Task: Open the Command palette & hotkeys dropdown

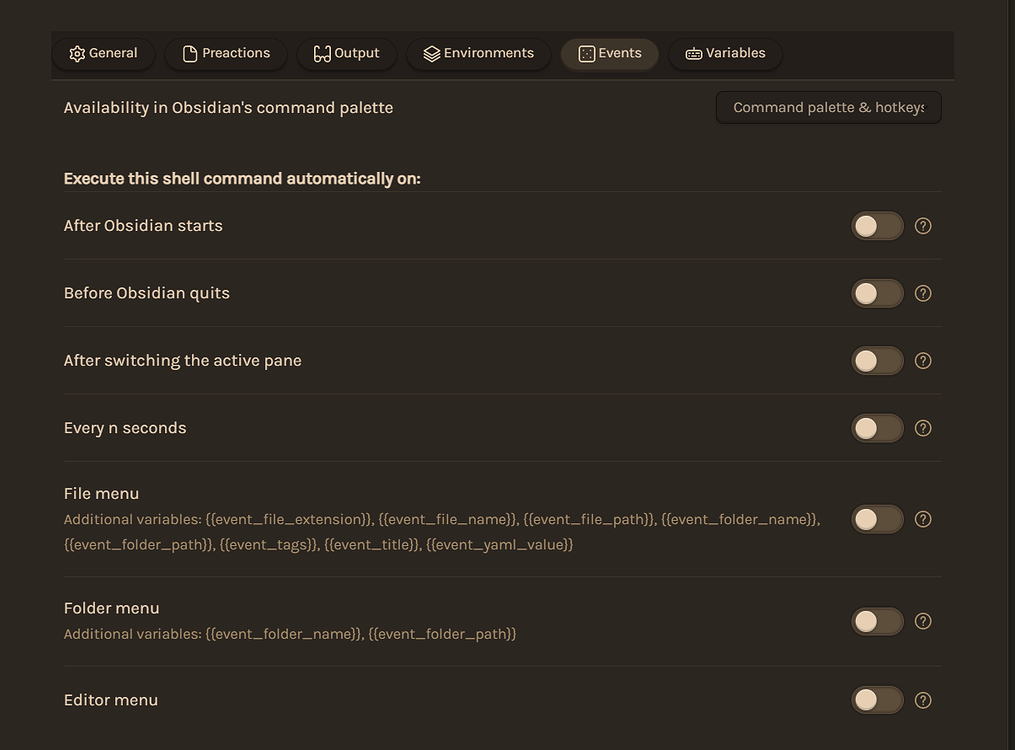Action: pyautogui.click(x=828, y=108)
